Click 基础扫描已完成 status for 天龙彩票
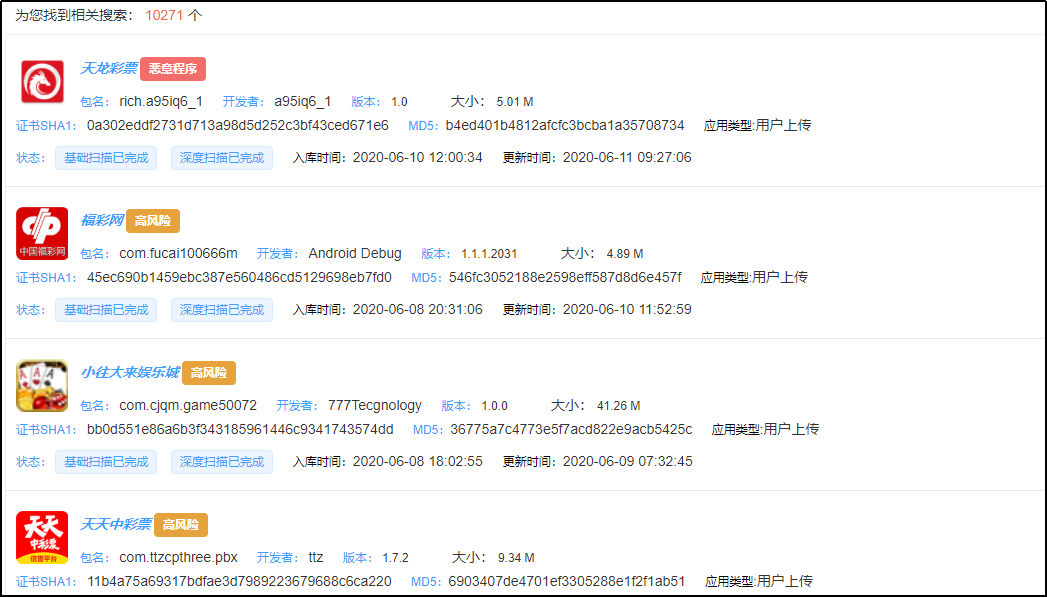The width and height of the screenshot is (1047, 598). click(x=106, y=158)
